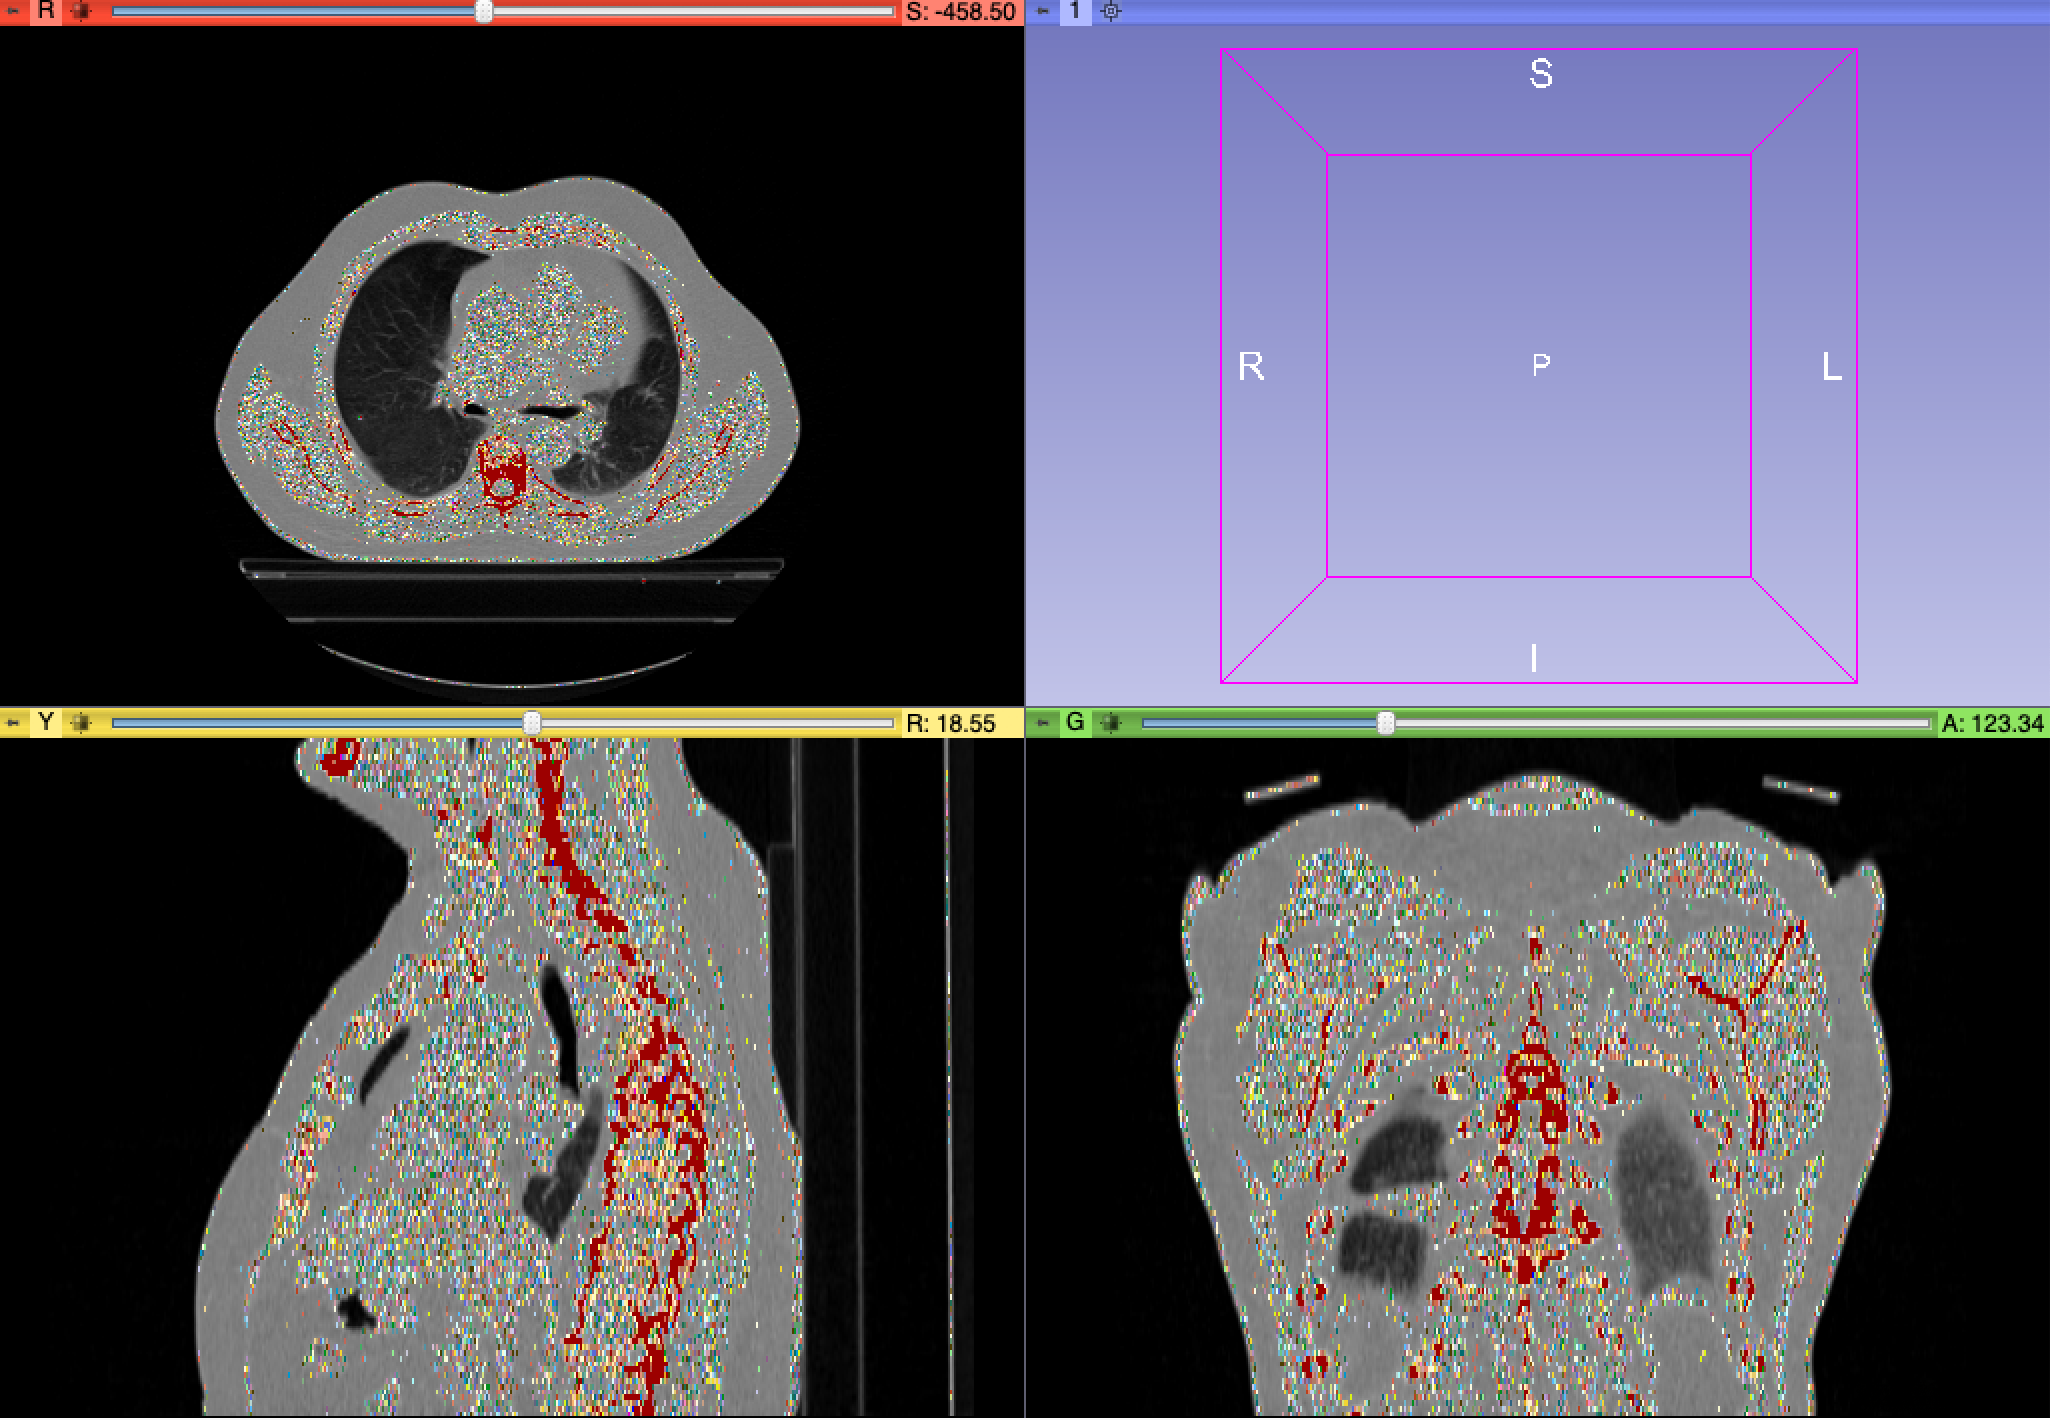Fit Red slice to window icon
This screenshot has width=2050, height=1420.
point(82,12)
